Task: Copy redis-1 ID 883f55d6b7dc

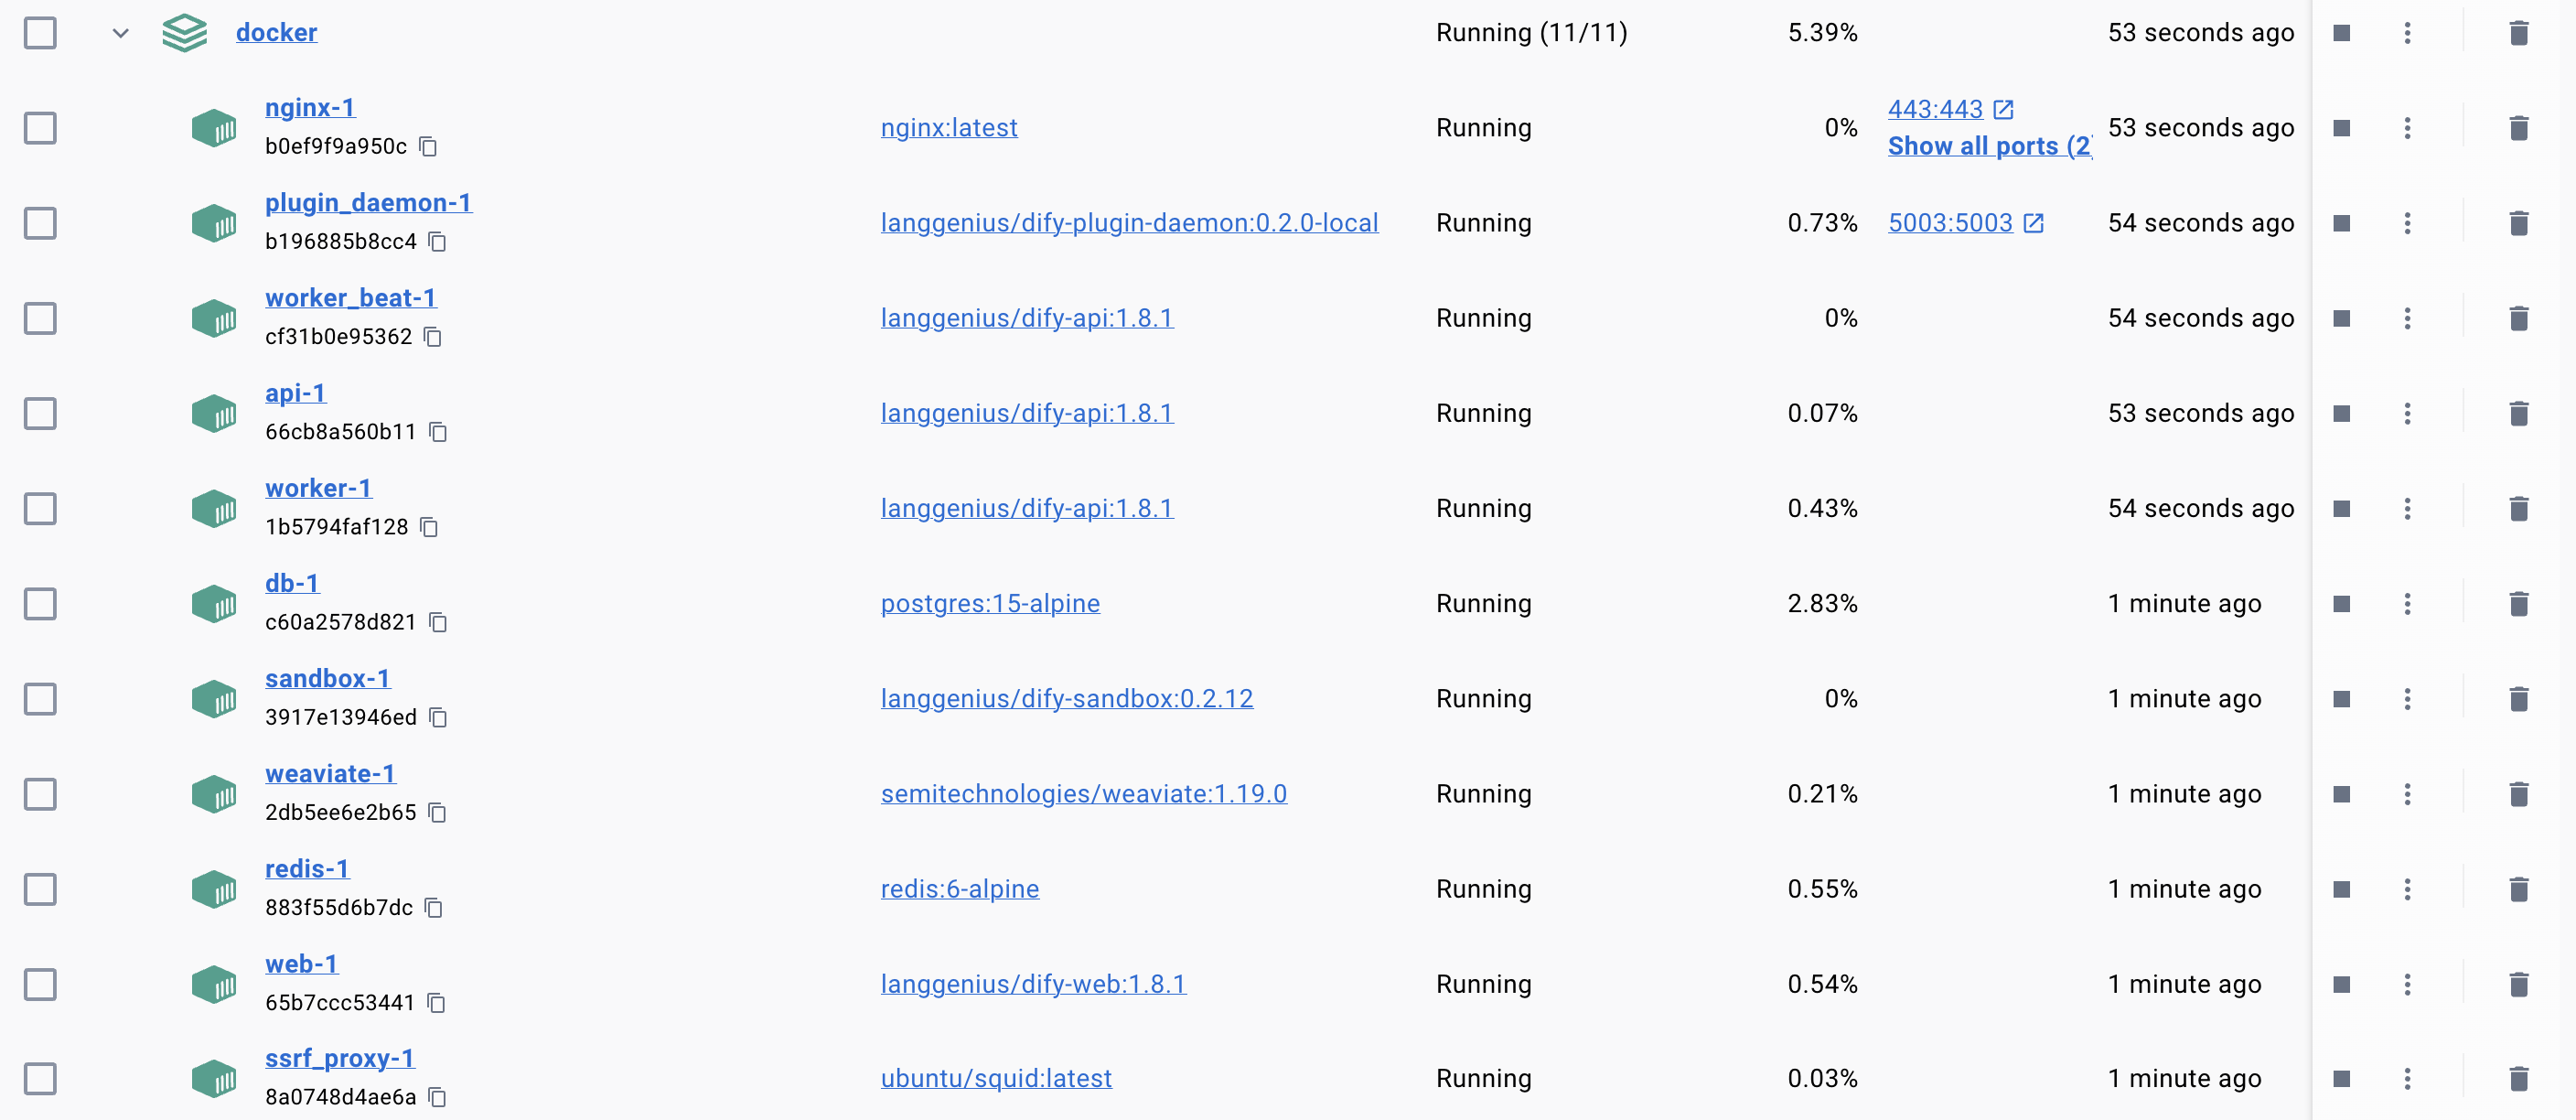Action: coord(433,907)
